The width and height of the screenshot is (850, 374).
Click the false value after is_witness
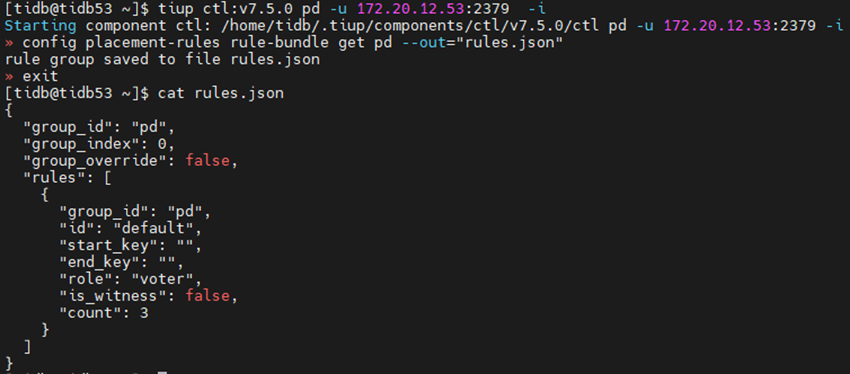pyautogui.click(x=208, y=296)
